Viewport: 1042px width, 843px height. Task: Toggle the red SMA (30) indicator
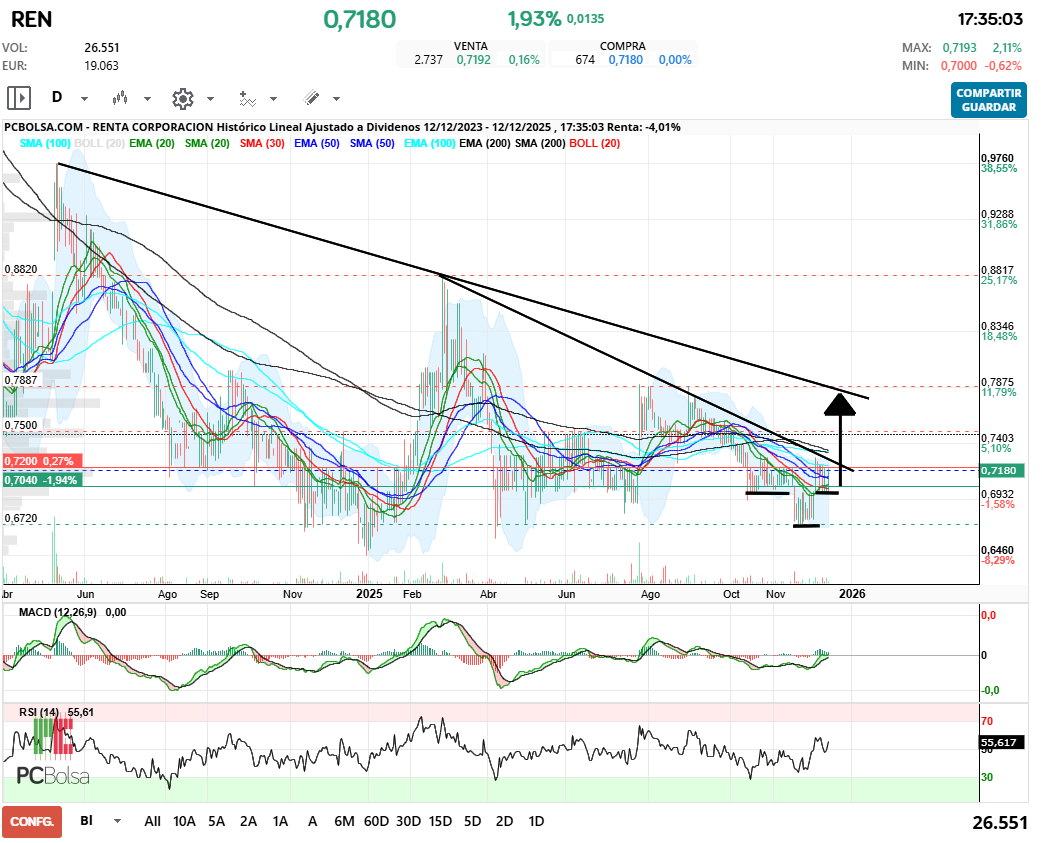263,144
